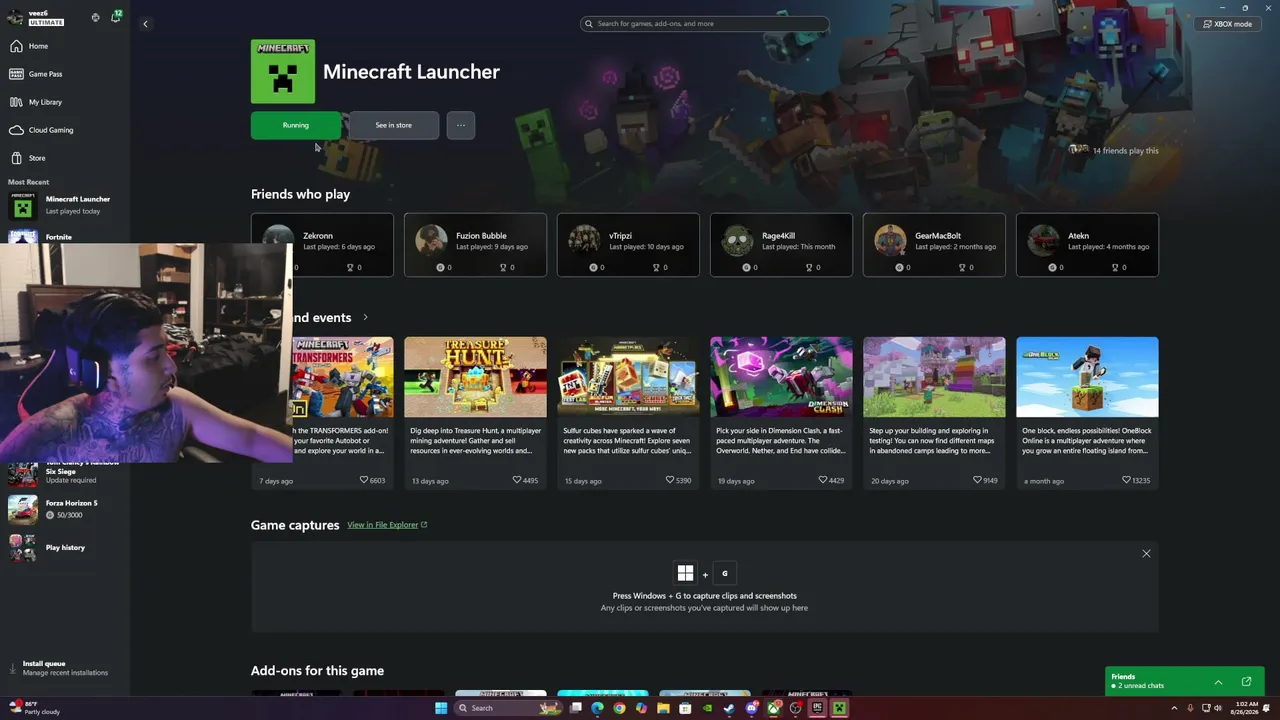Open NVIDIA app from the taskbar
The height and width of the screenshot is (720, 1280).
(x=708, y=709)
